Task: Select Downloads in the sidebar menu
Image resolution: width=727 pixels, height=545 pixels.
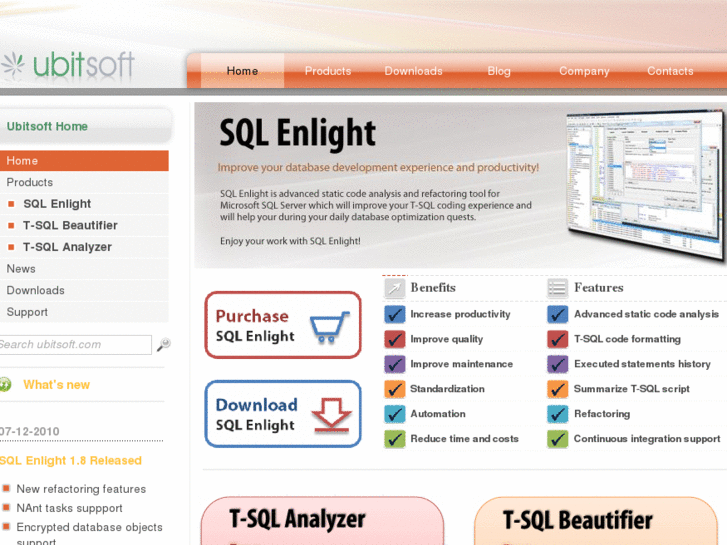Action: (x=84, y=290)
